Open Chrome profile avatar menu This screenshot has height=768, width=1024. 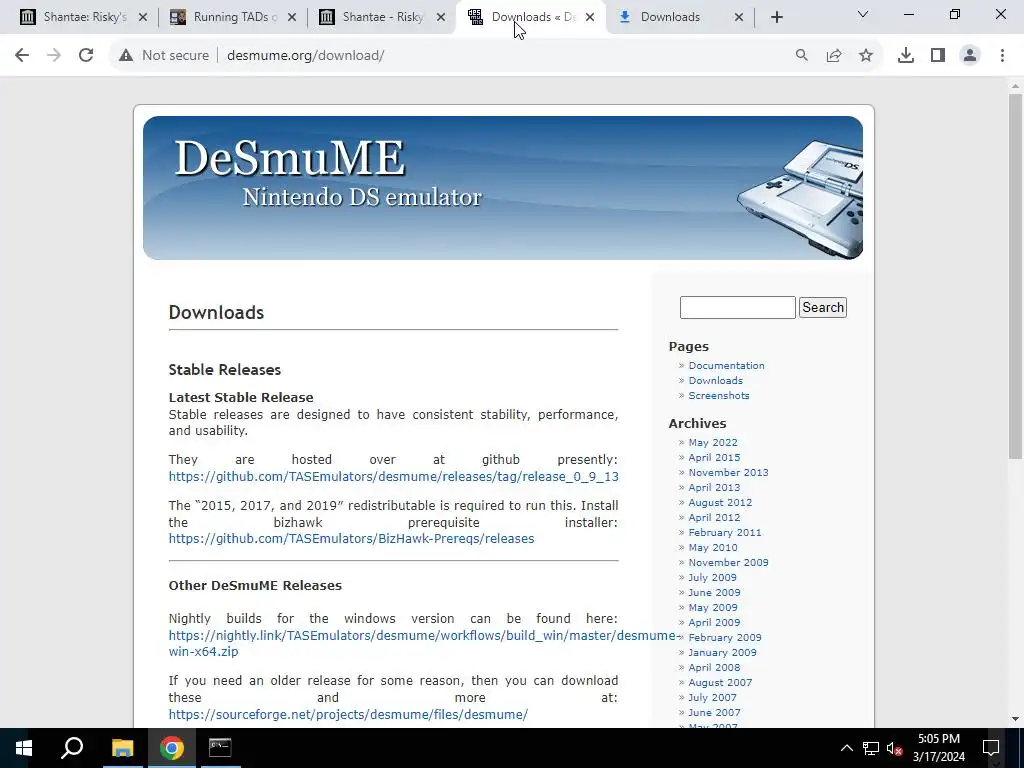click(970, 56)
